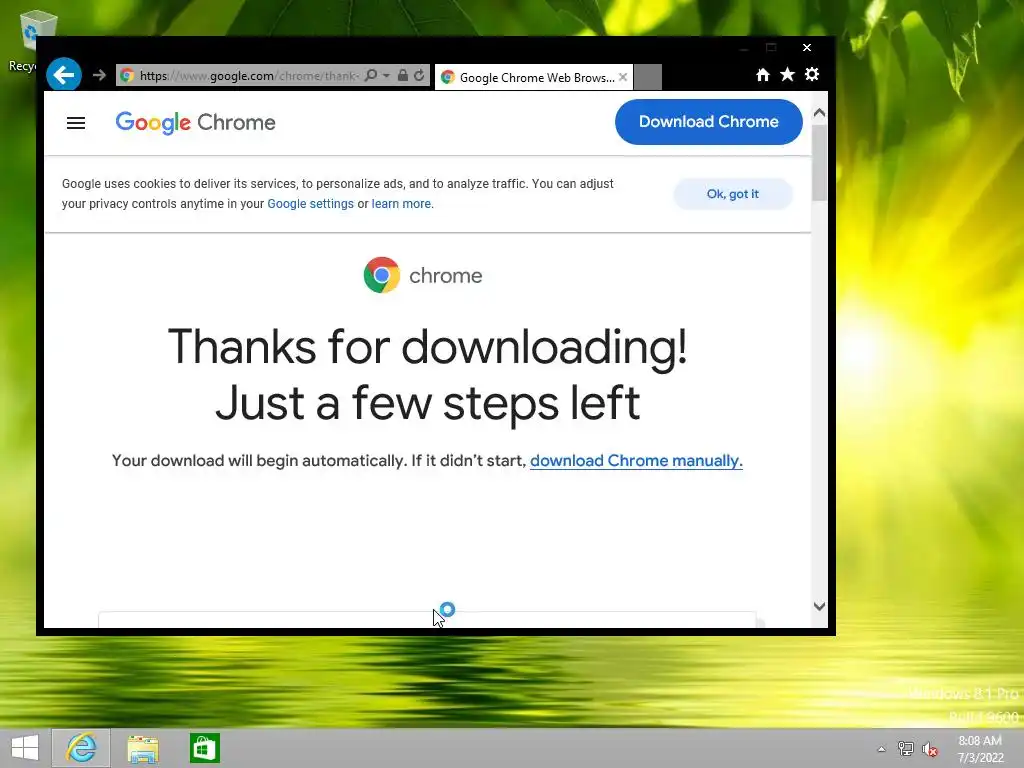Open the address bar autocomplete dropdown arrow
The width and height of the screenshot is (1024, 768).
[x=386, y=76]
